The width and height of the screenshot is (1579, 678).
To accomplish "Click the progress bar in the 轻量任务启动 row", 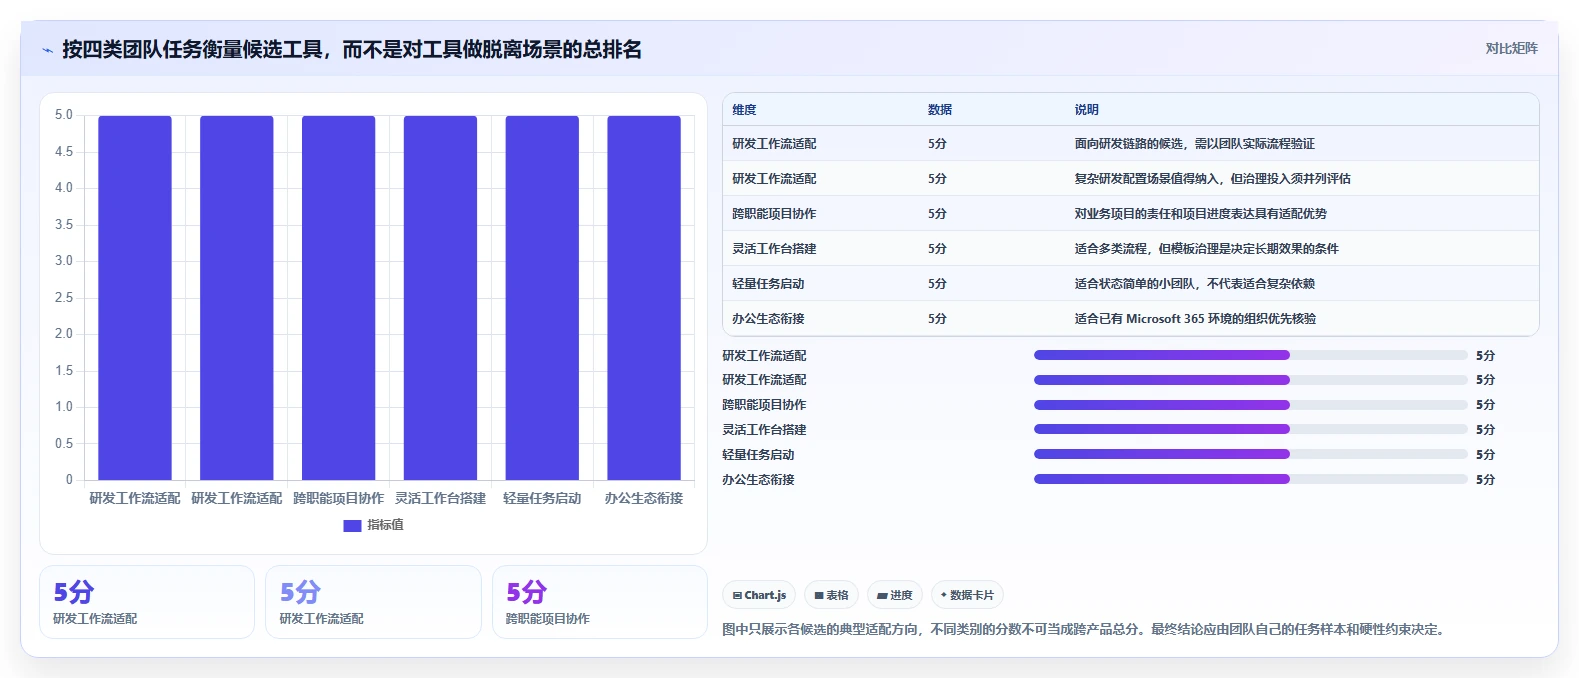I will tap(1251, 454).
